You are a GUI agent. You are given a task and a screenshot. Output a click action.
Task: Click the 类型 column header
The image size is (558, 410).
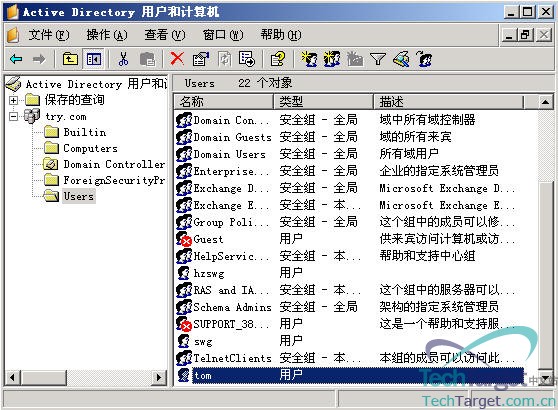(323, 102)
